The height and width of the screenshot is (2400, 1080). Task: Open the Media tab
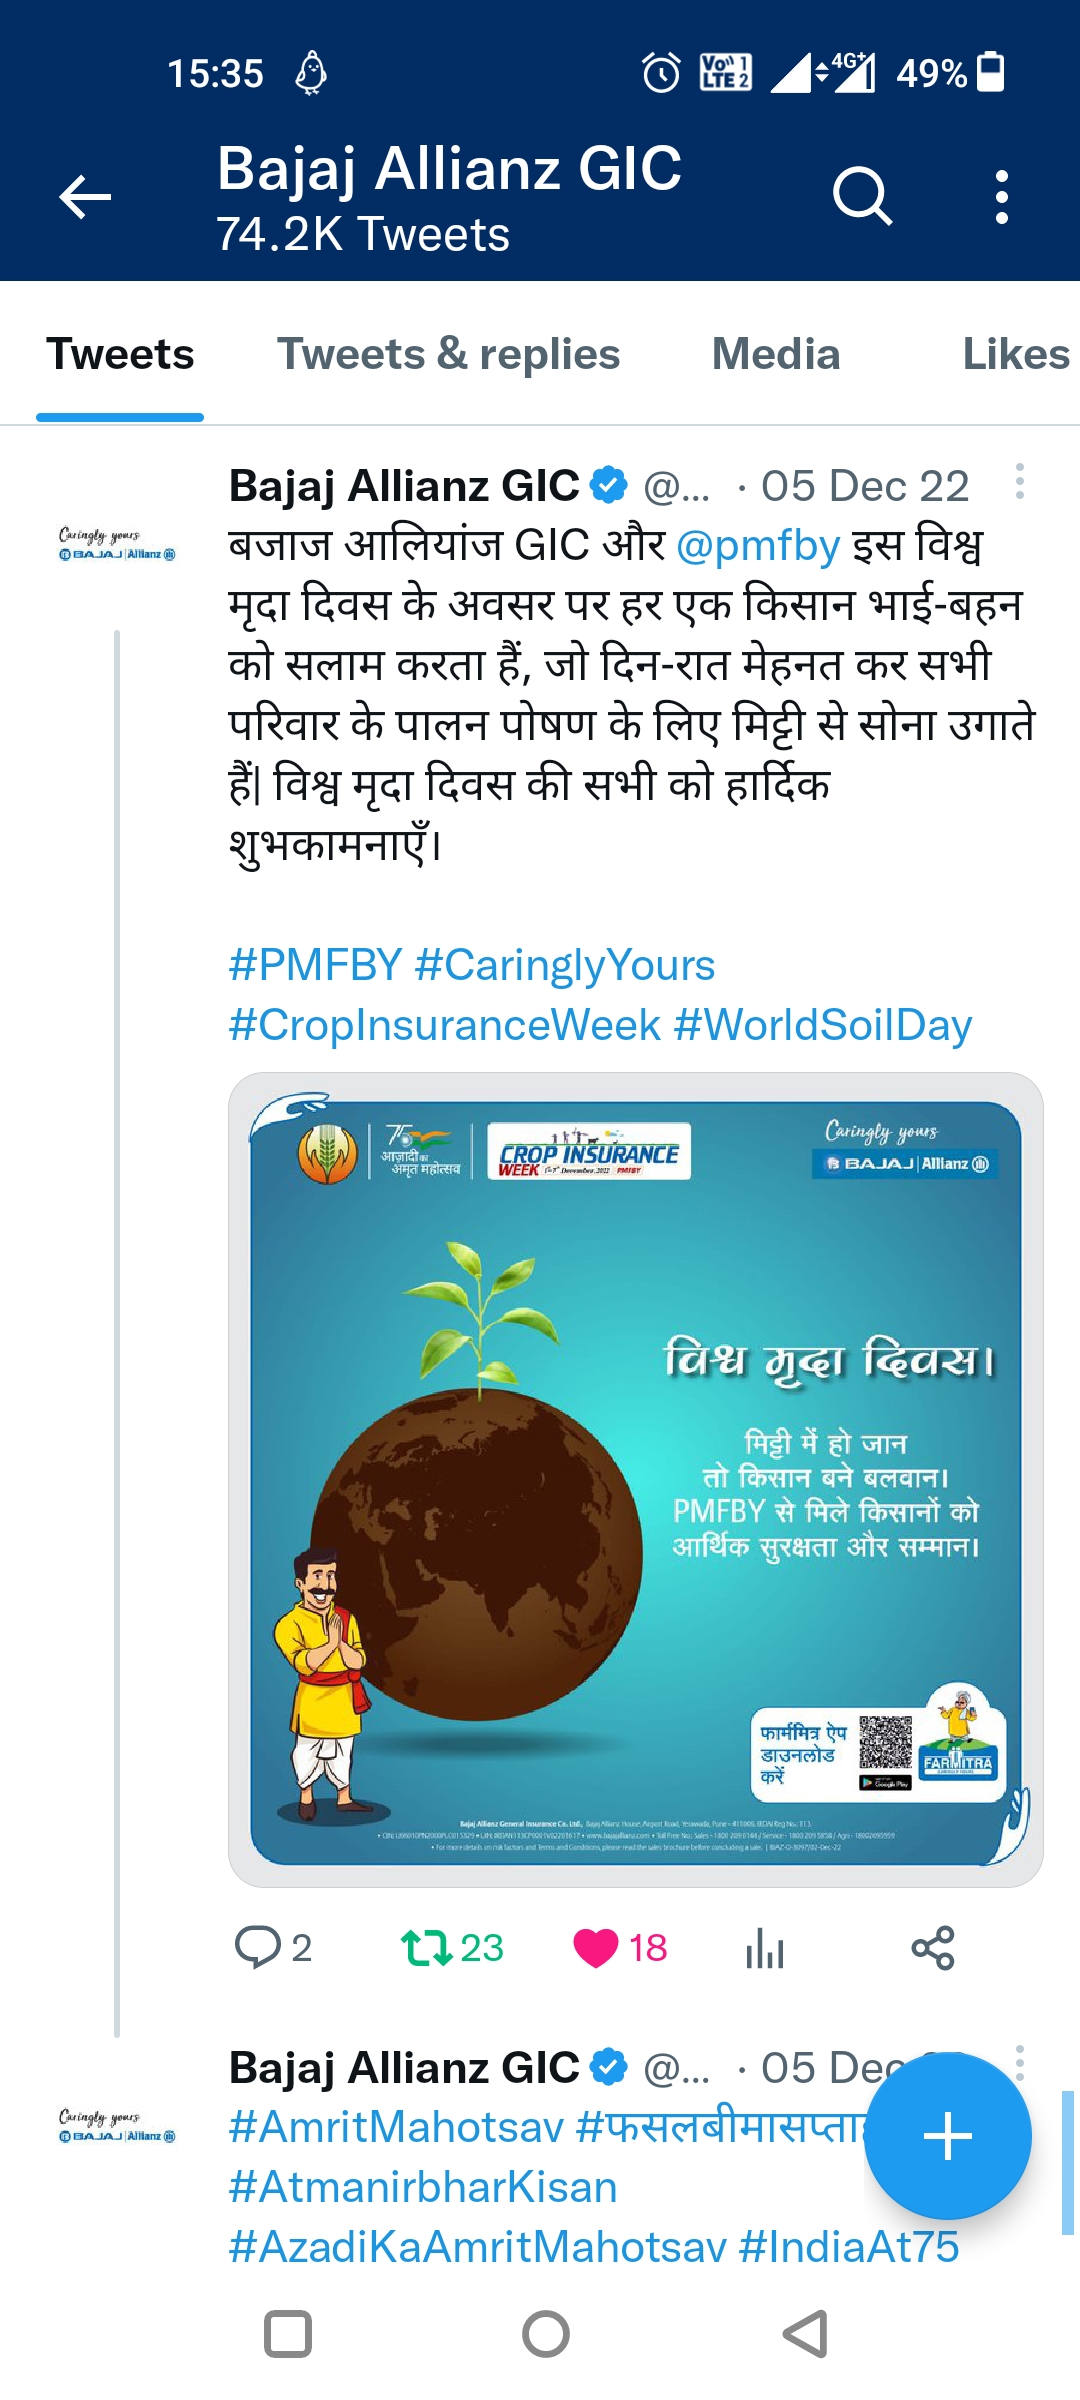[x=775, y=355]
